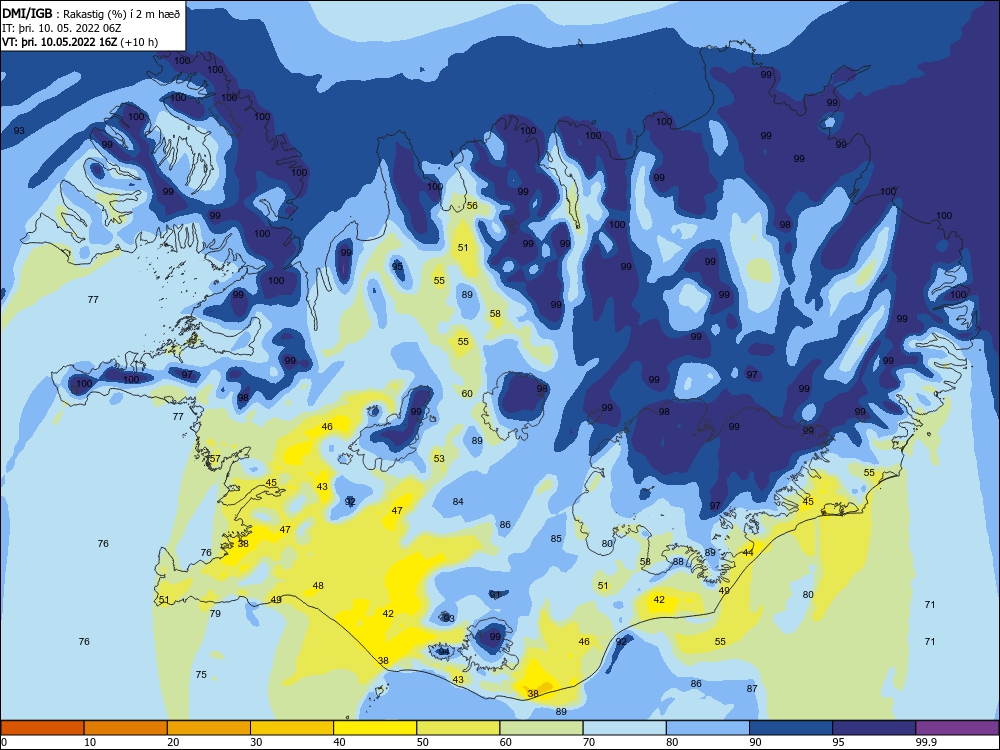Image resolution: width=1000 pixels, height=750 pixels.
Task: Click the legend scale label '90'
Action: click(755, 742)
